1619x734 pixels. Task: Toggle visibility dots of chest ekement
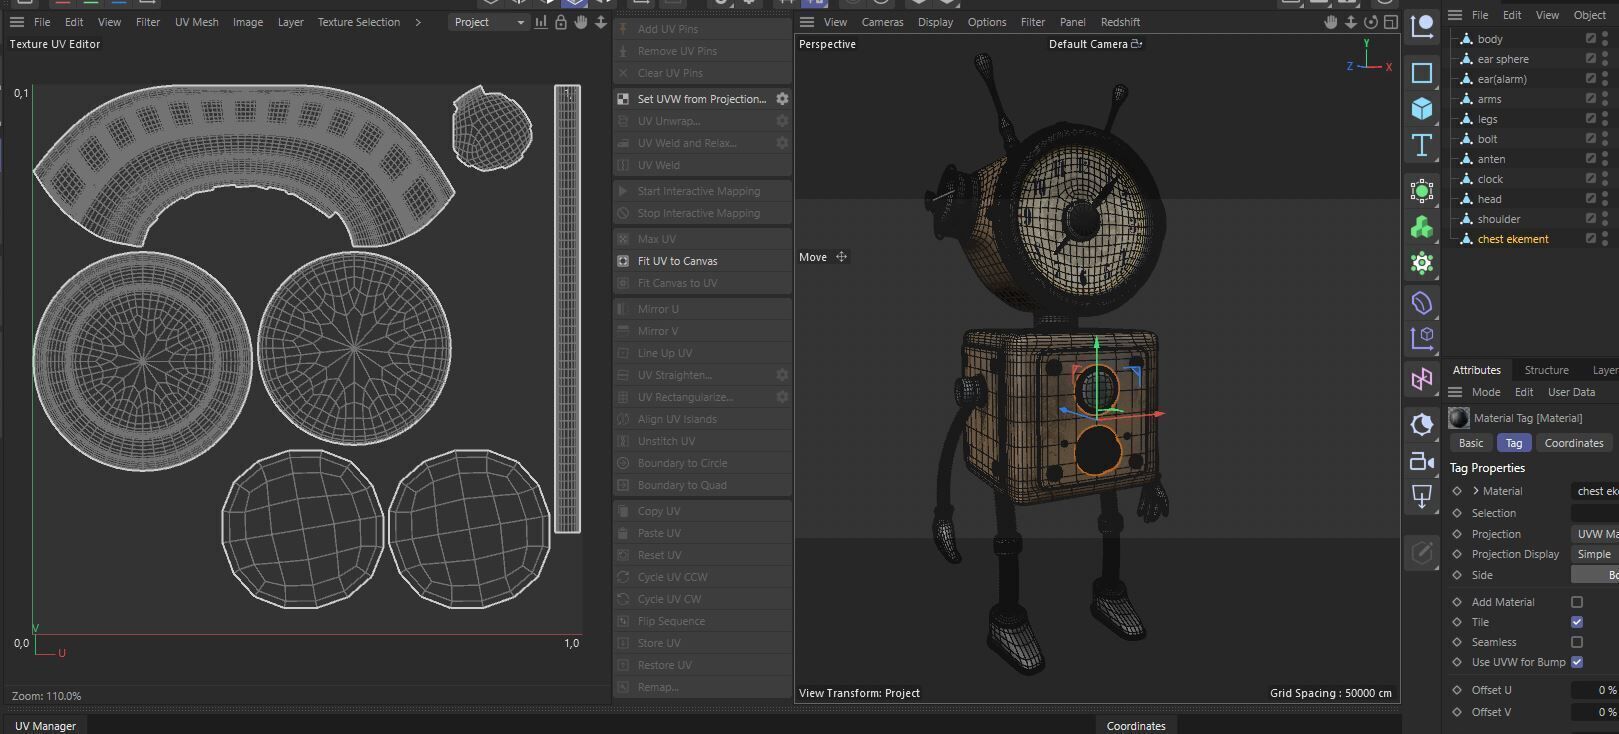tap(1606, 239)
